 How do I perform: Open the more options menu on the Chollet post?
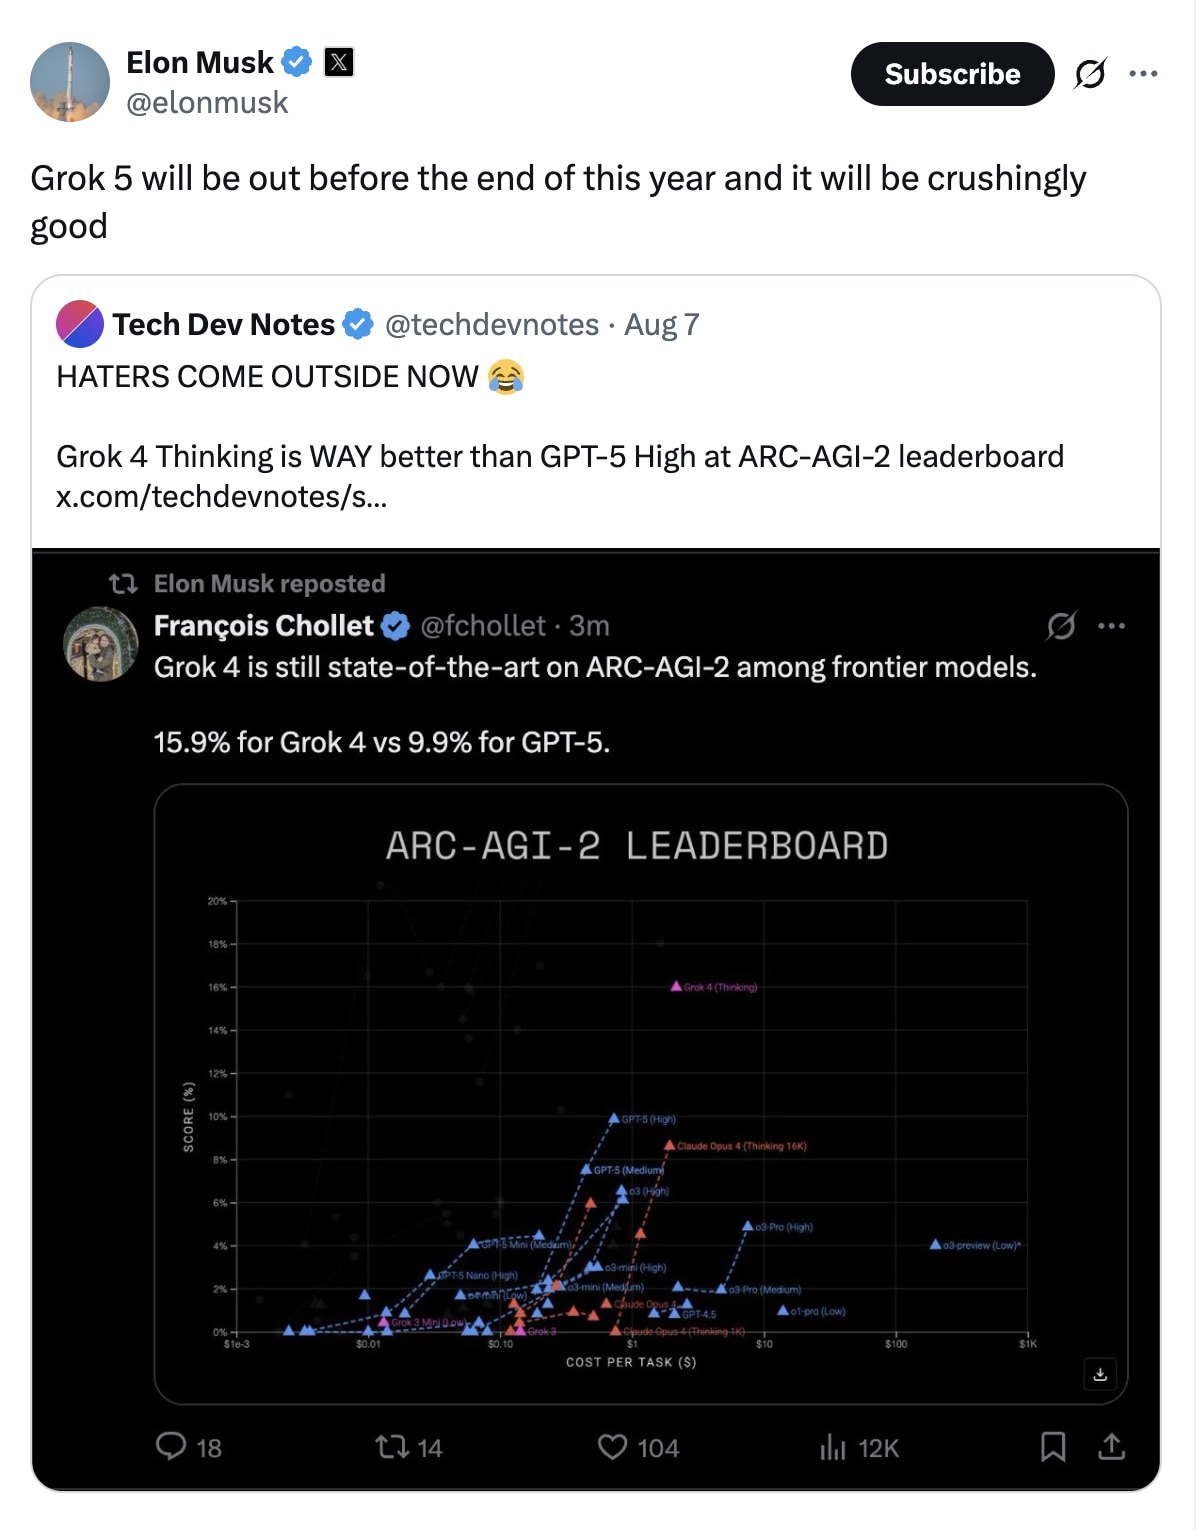click(x=1112, y=626)
